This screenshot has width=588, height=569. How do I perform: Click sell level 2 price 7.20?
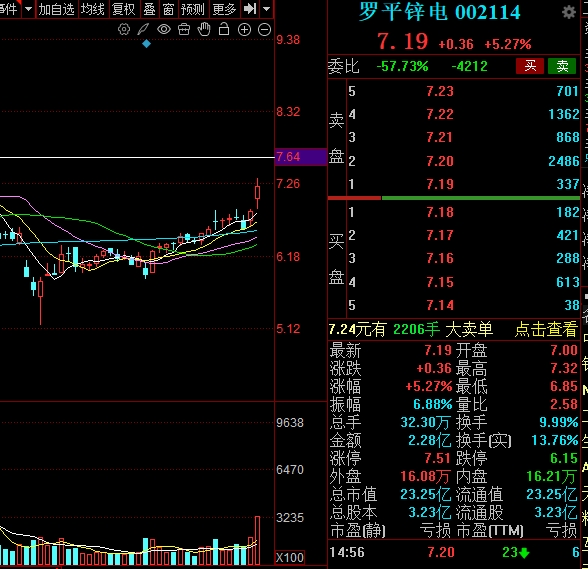tap(440, 161)
